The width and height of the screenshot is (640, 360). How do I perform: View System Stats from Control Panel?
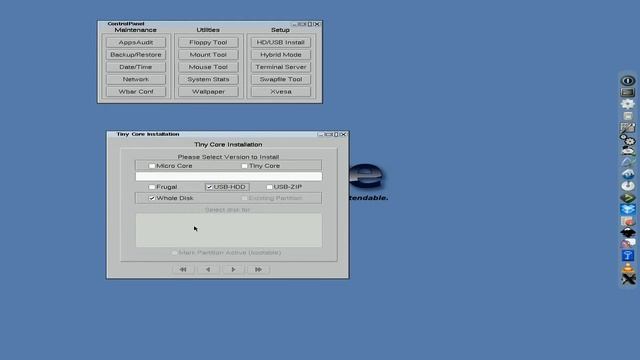208,79
